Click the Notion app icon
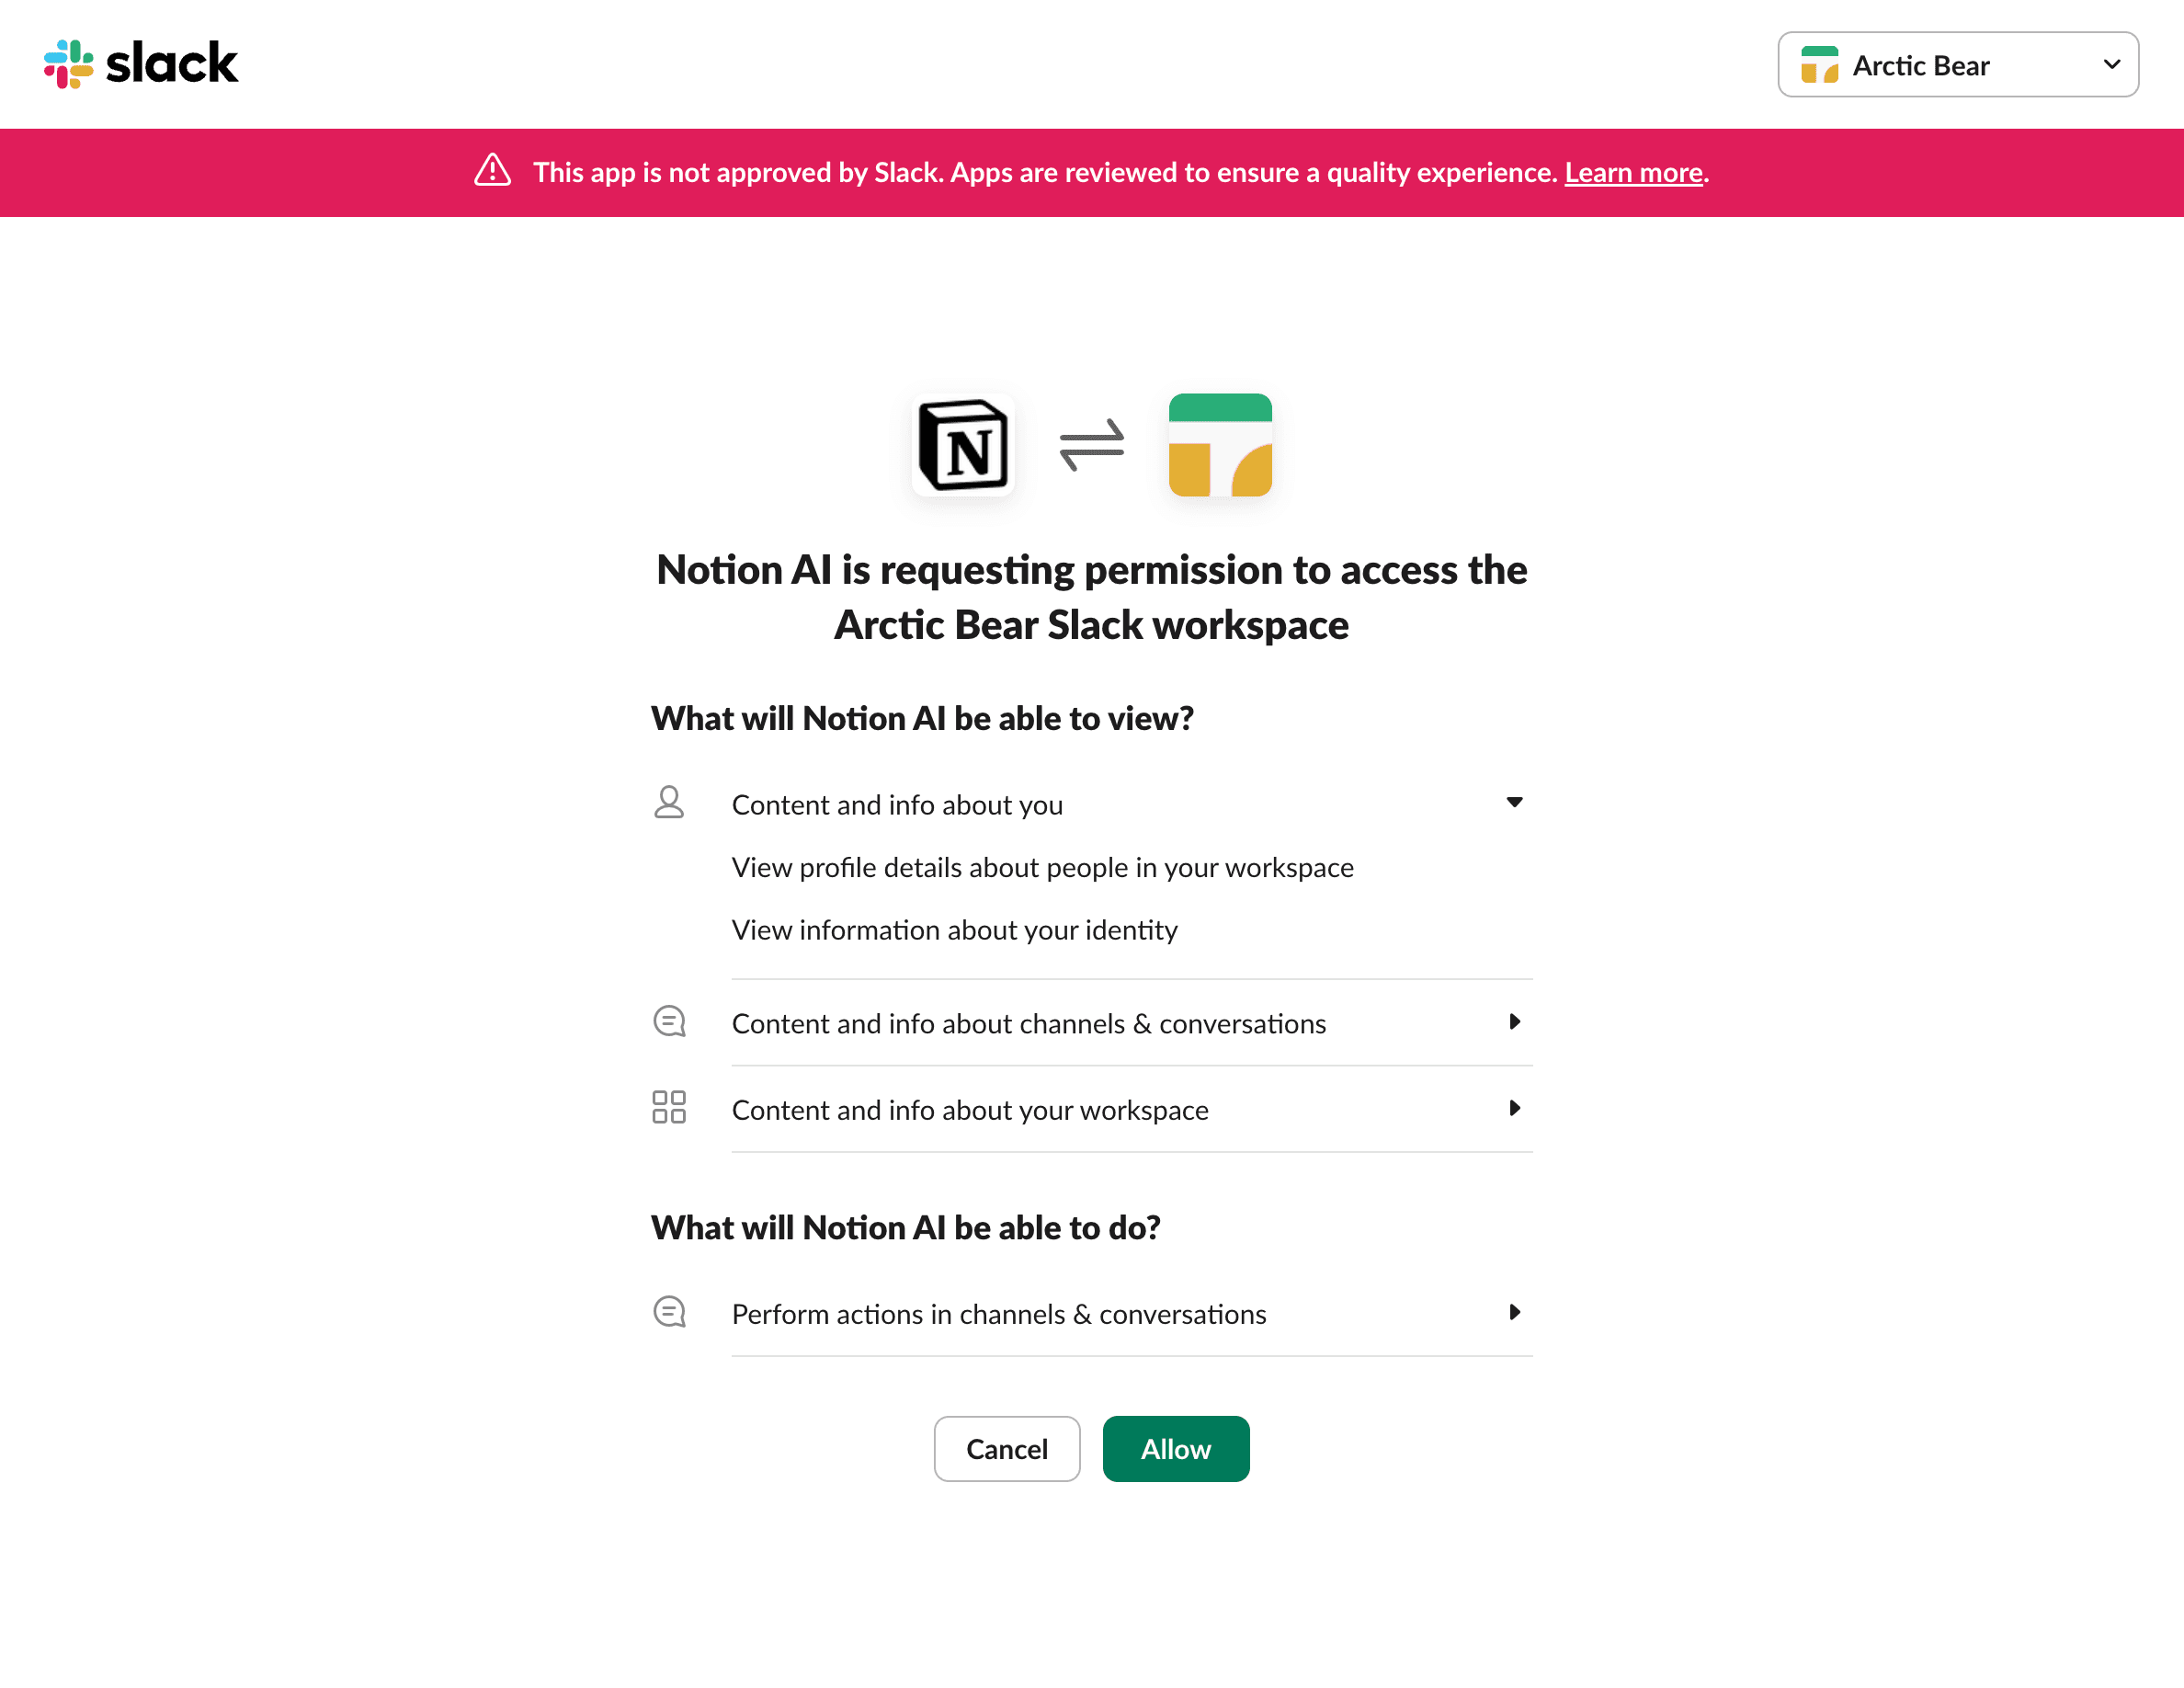Screen dimensions: 2184x1688 [963, 447]
